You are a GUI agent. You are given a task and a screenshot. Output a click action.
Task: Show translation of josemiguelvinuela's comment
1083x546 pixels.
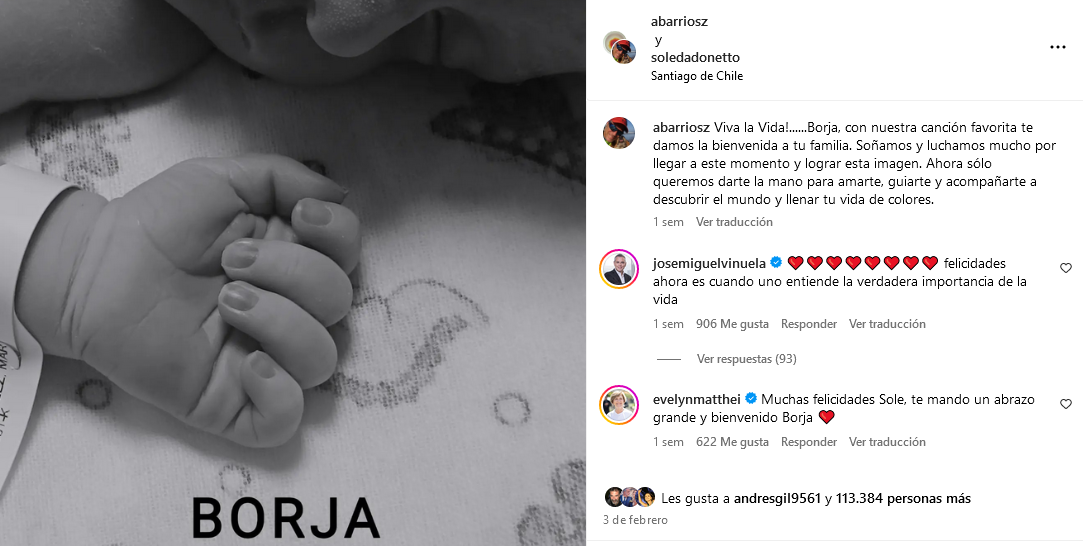(x=887, y=324)
